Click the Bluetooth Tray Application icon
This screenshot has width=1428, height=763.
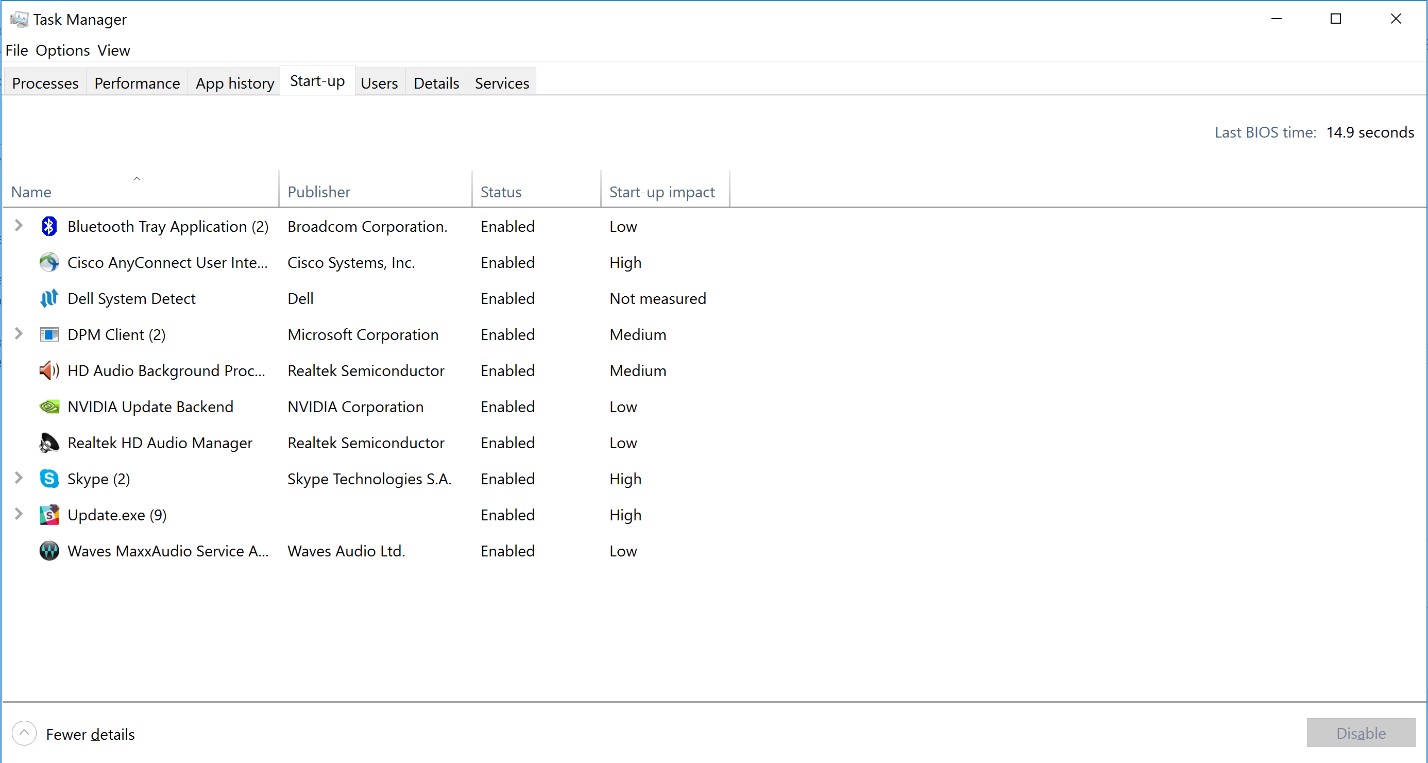49,227
